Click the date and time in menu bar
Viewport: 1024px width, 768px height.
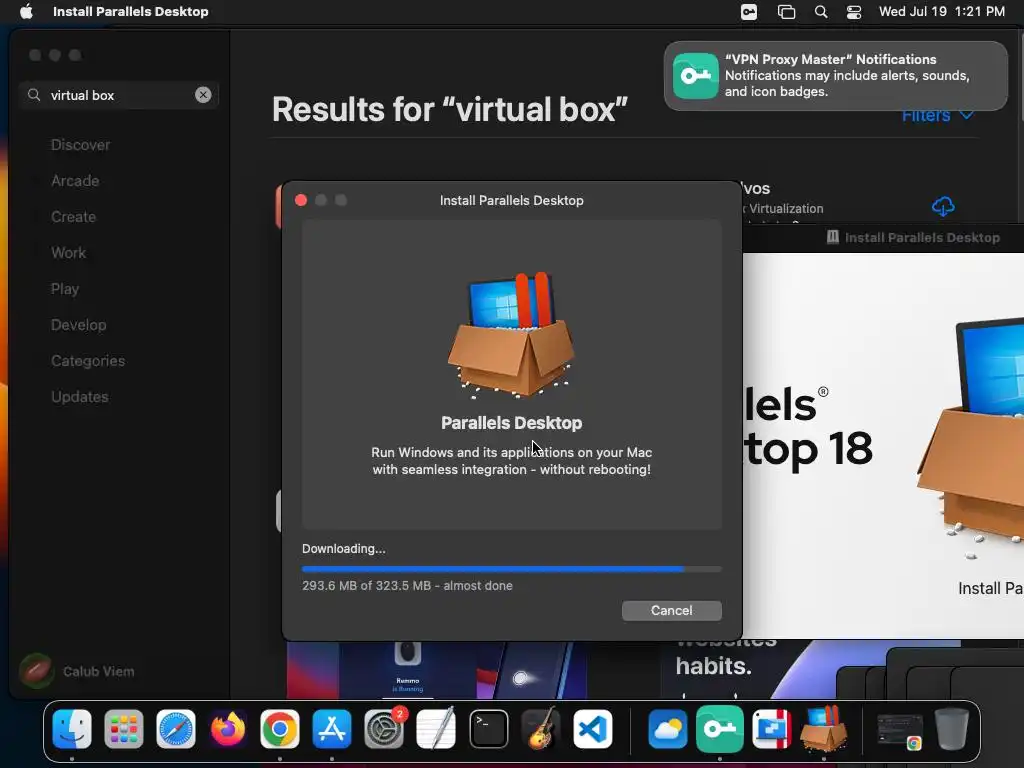[942, 12]
